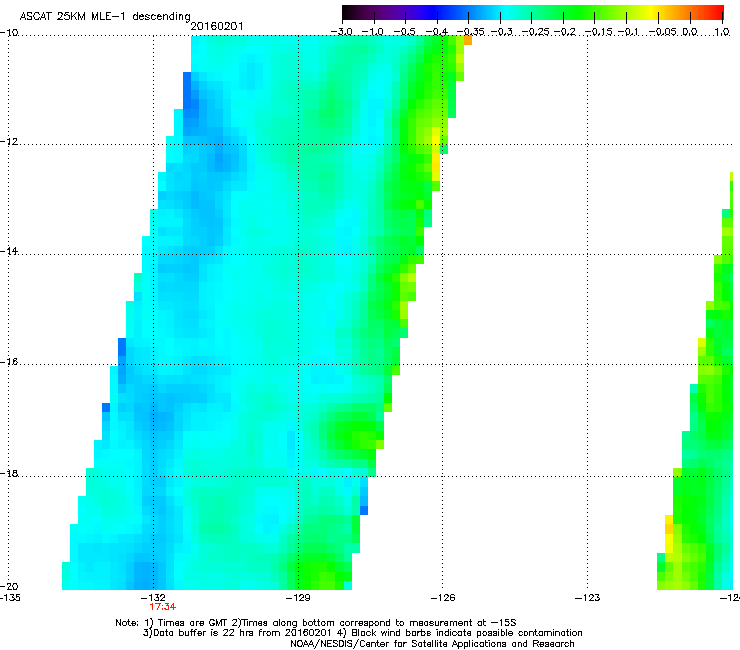740x650 pixels.
Task: Click the yellow section of the color scale
Action: 651,13
